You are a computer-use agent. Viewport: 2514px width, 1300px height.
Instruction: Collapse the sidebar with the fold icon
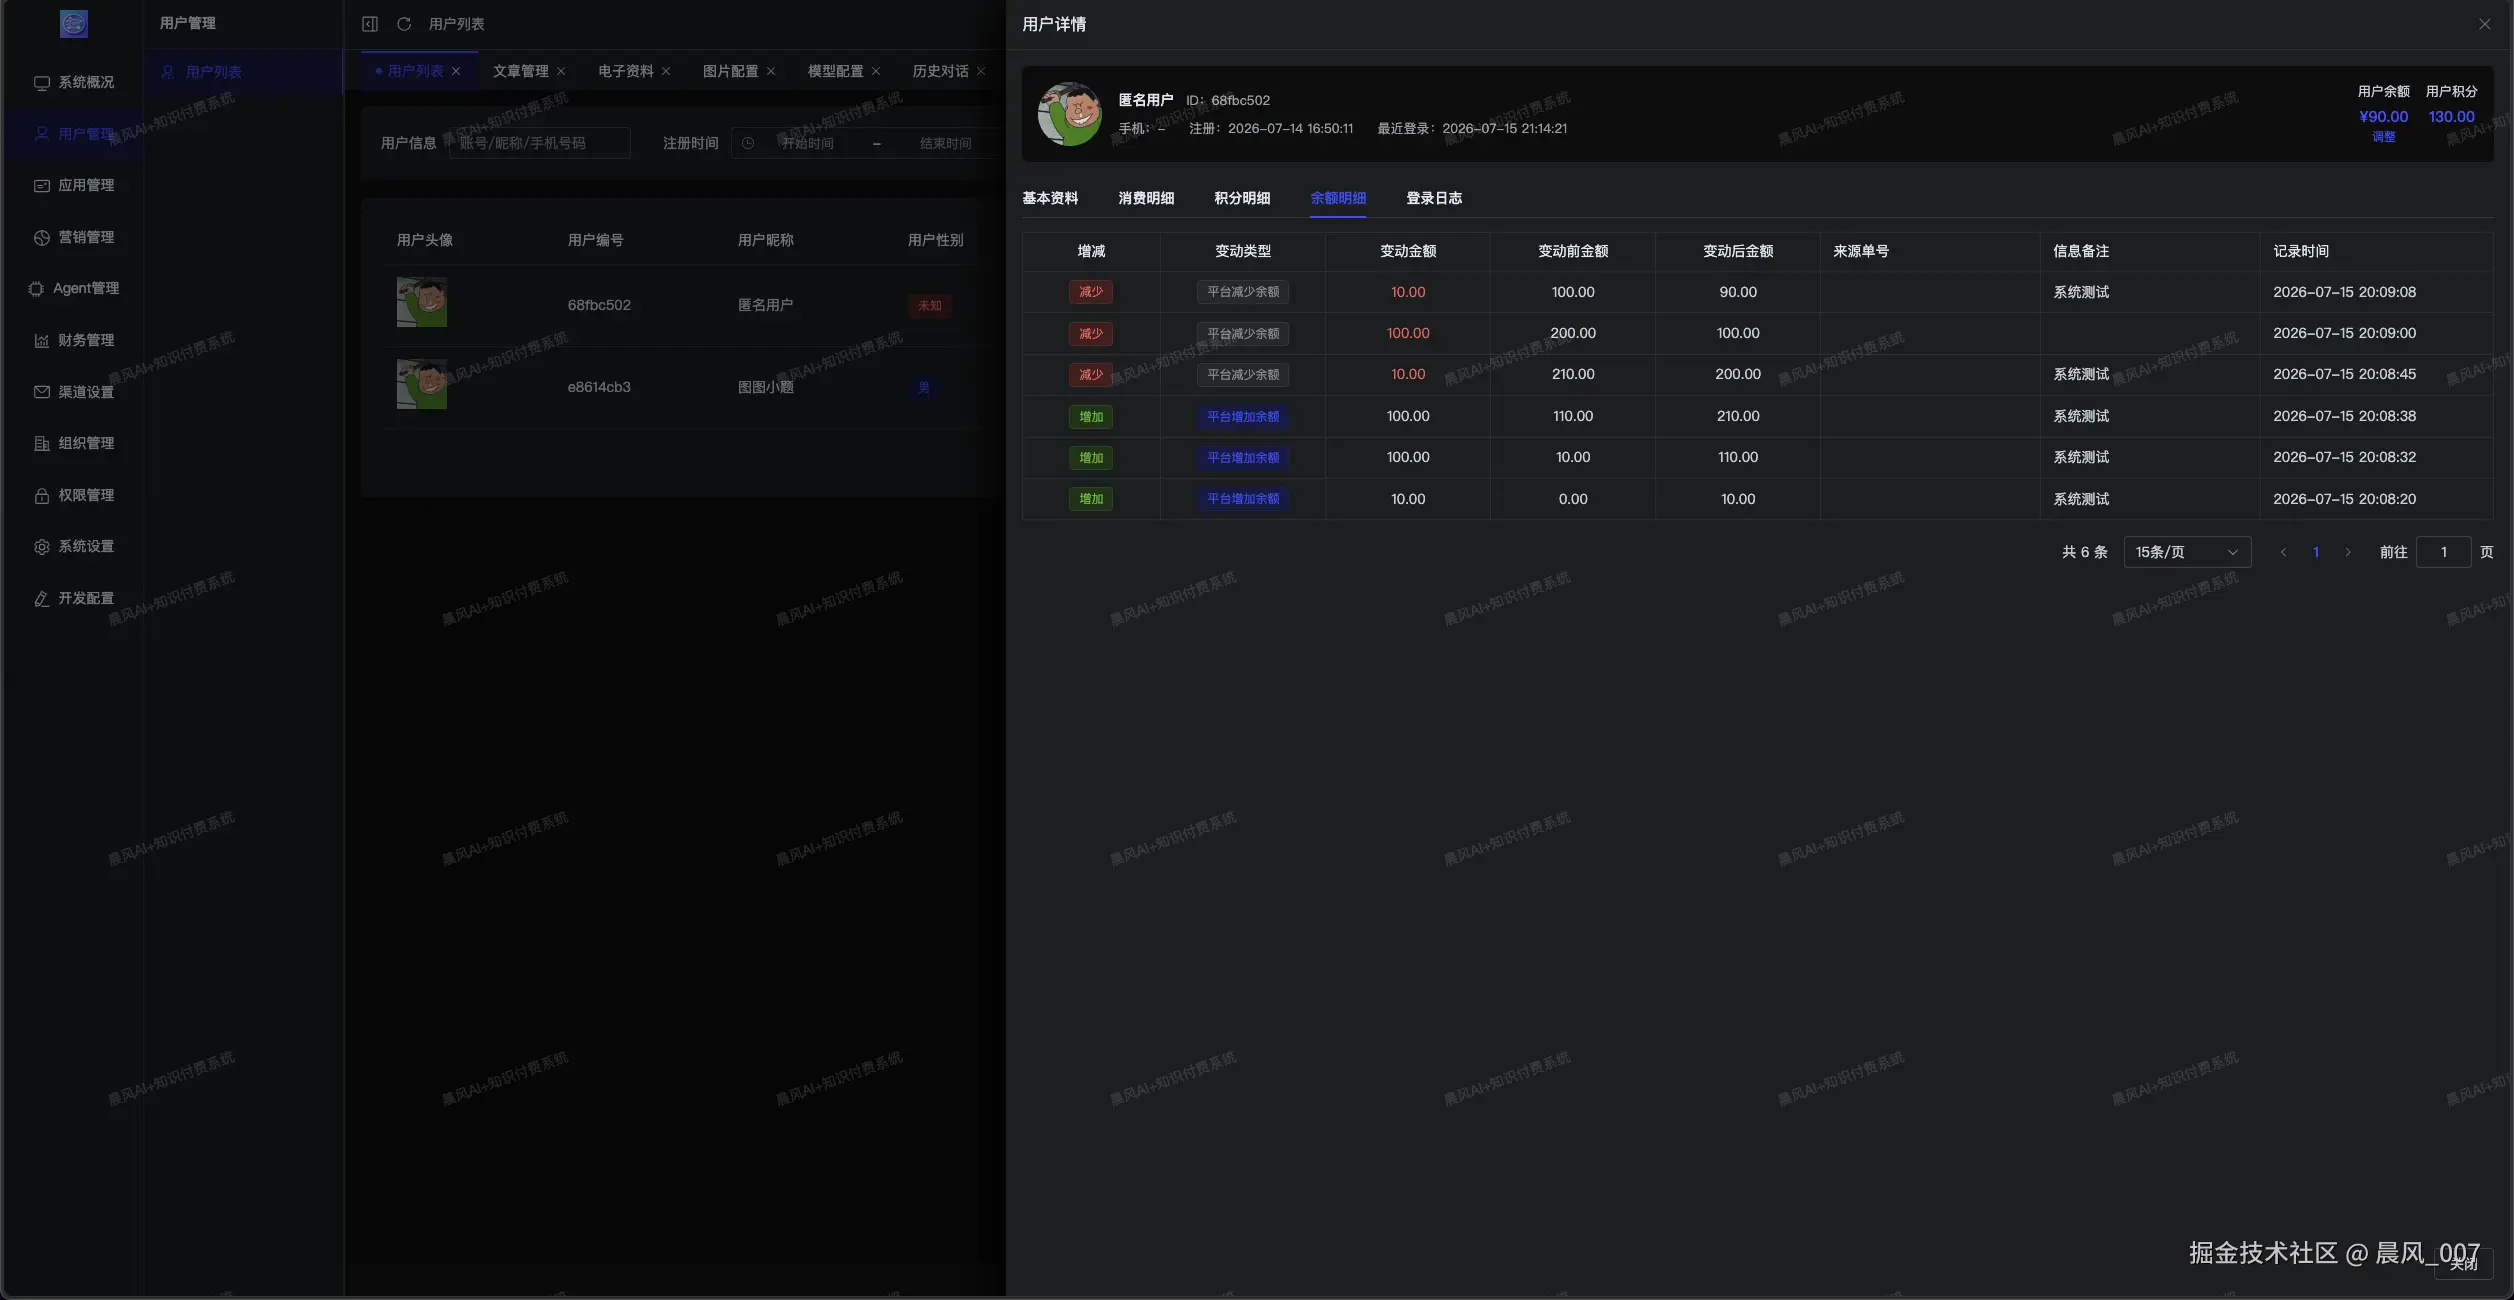[x=370, y=24]
